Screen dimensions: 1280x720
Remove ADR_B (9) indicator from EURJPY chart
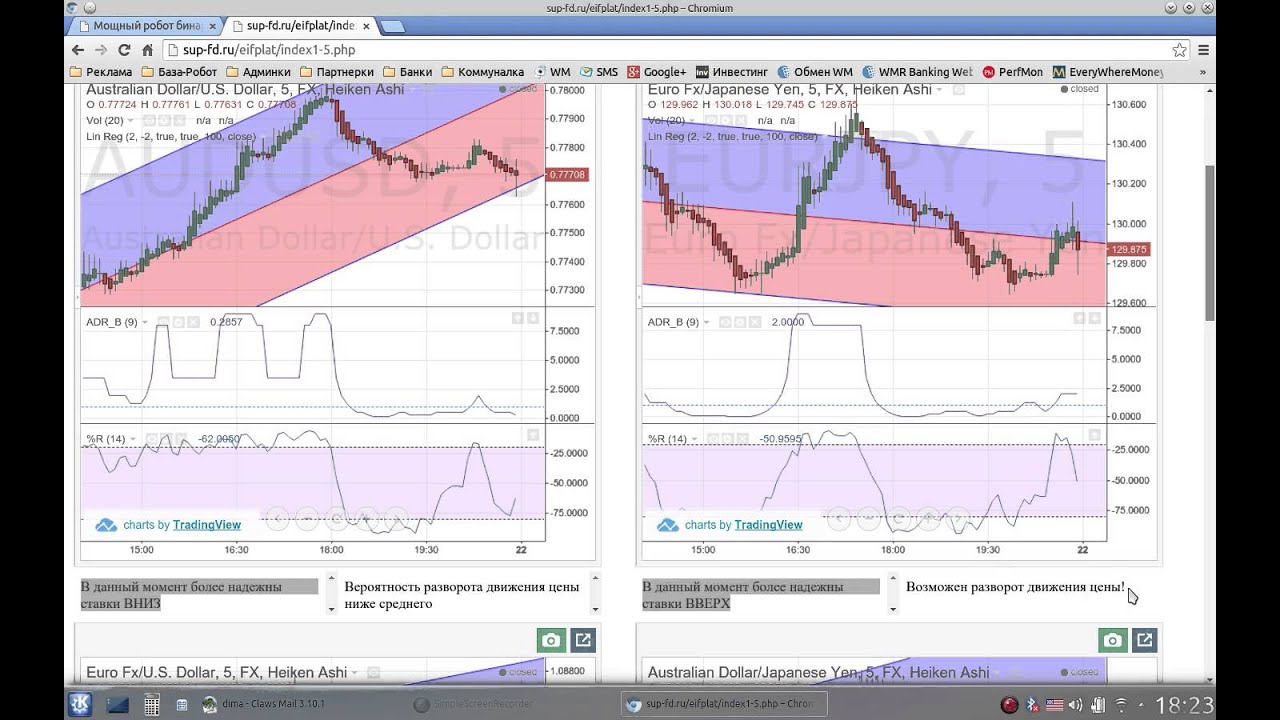(755, 322)
